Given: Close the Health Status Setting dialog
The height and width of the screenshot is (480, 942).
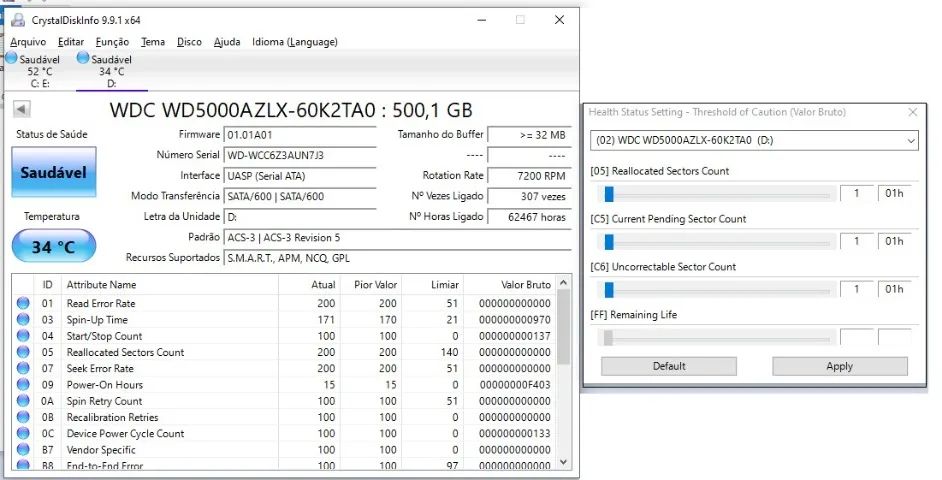Looking at the screenshot, I should [x=913, y=112].
